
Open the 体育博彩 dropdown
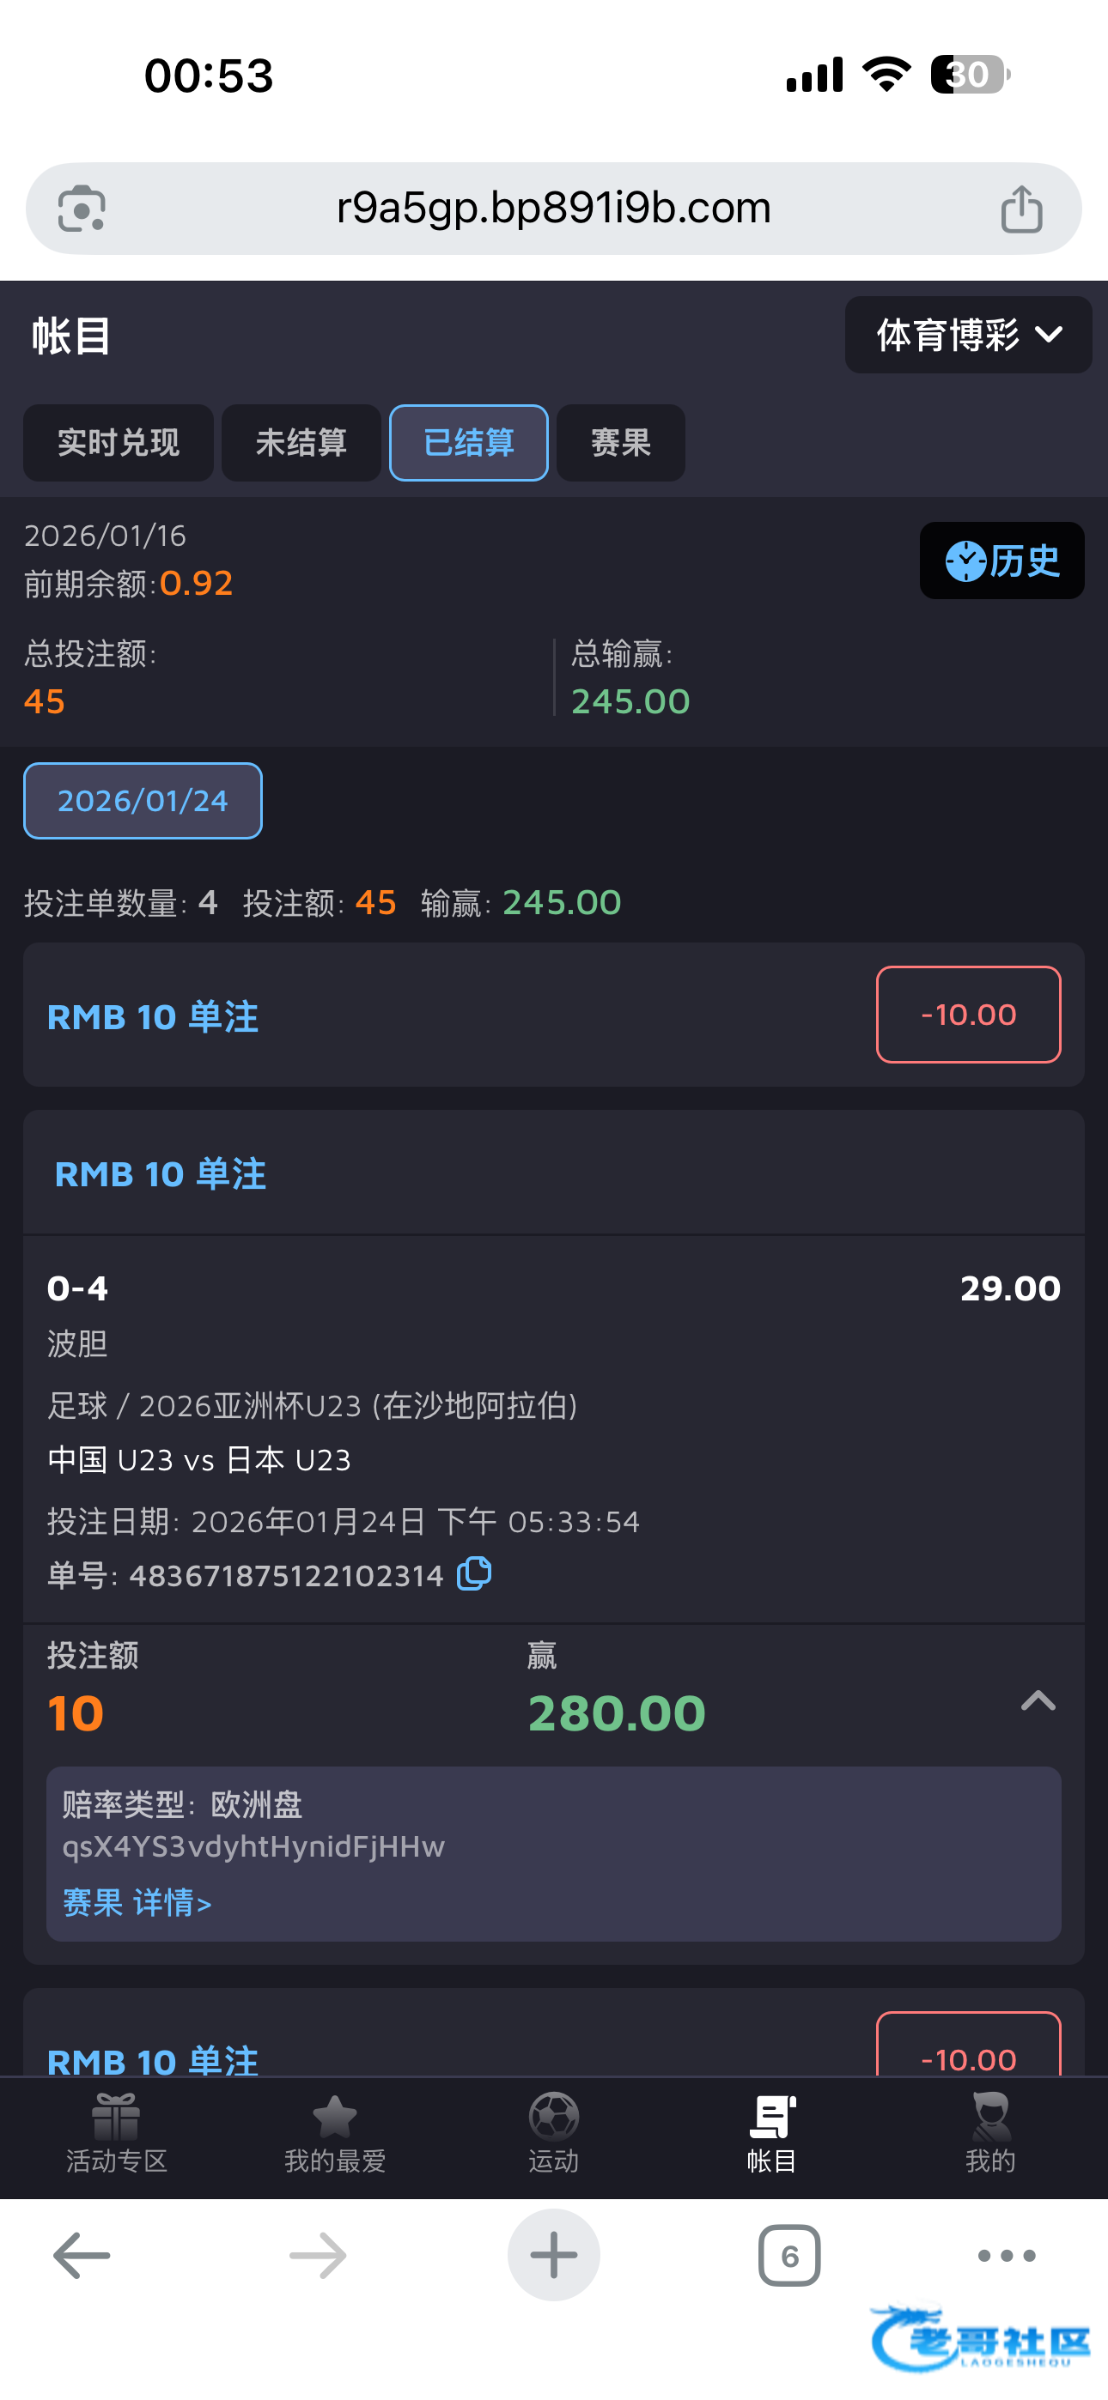click(x=968, y=335)
